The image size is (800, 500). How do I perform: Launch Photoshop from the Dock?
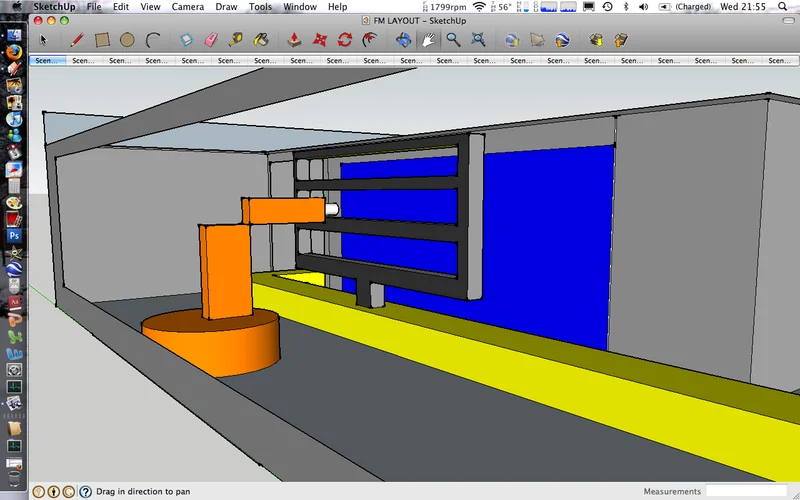click(x=14, y=236)
